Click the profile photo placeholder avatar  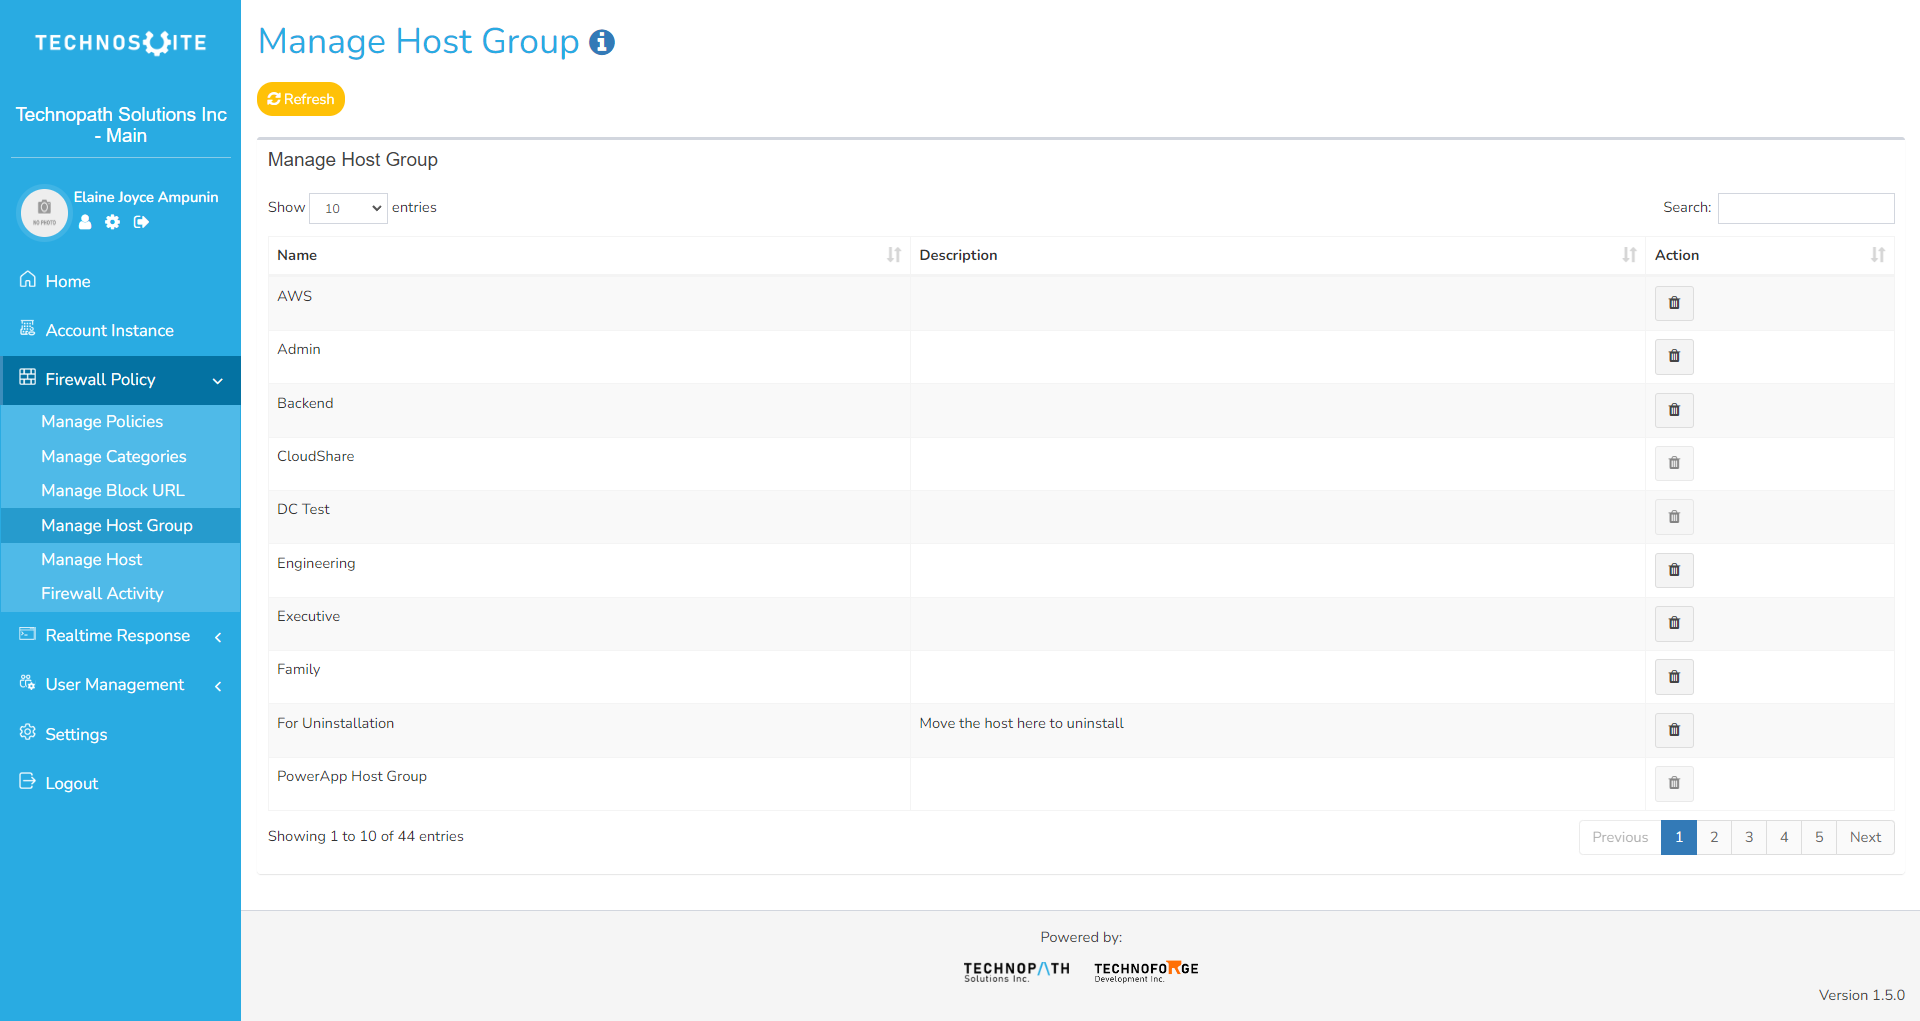(44, 212)
